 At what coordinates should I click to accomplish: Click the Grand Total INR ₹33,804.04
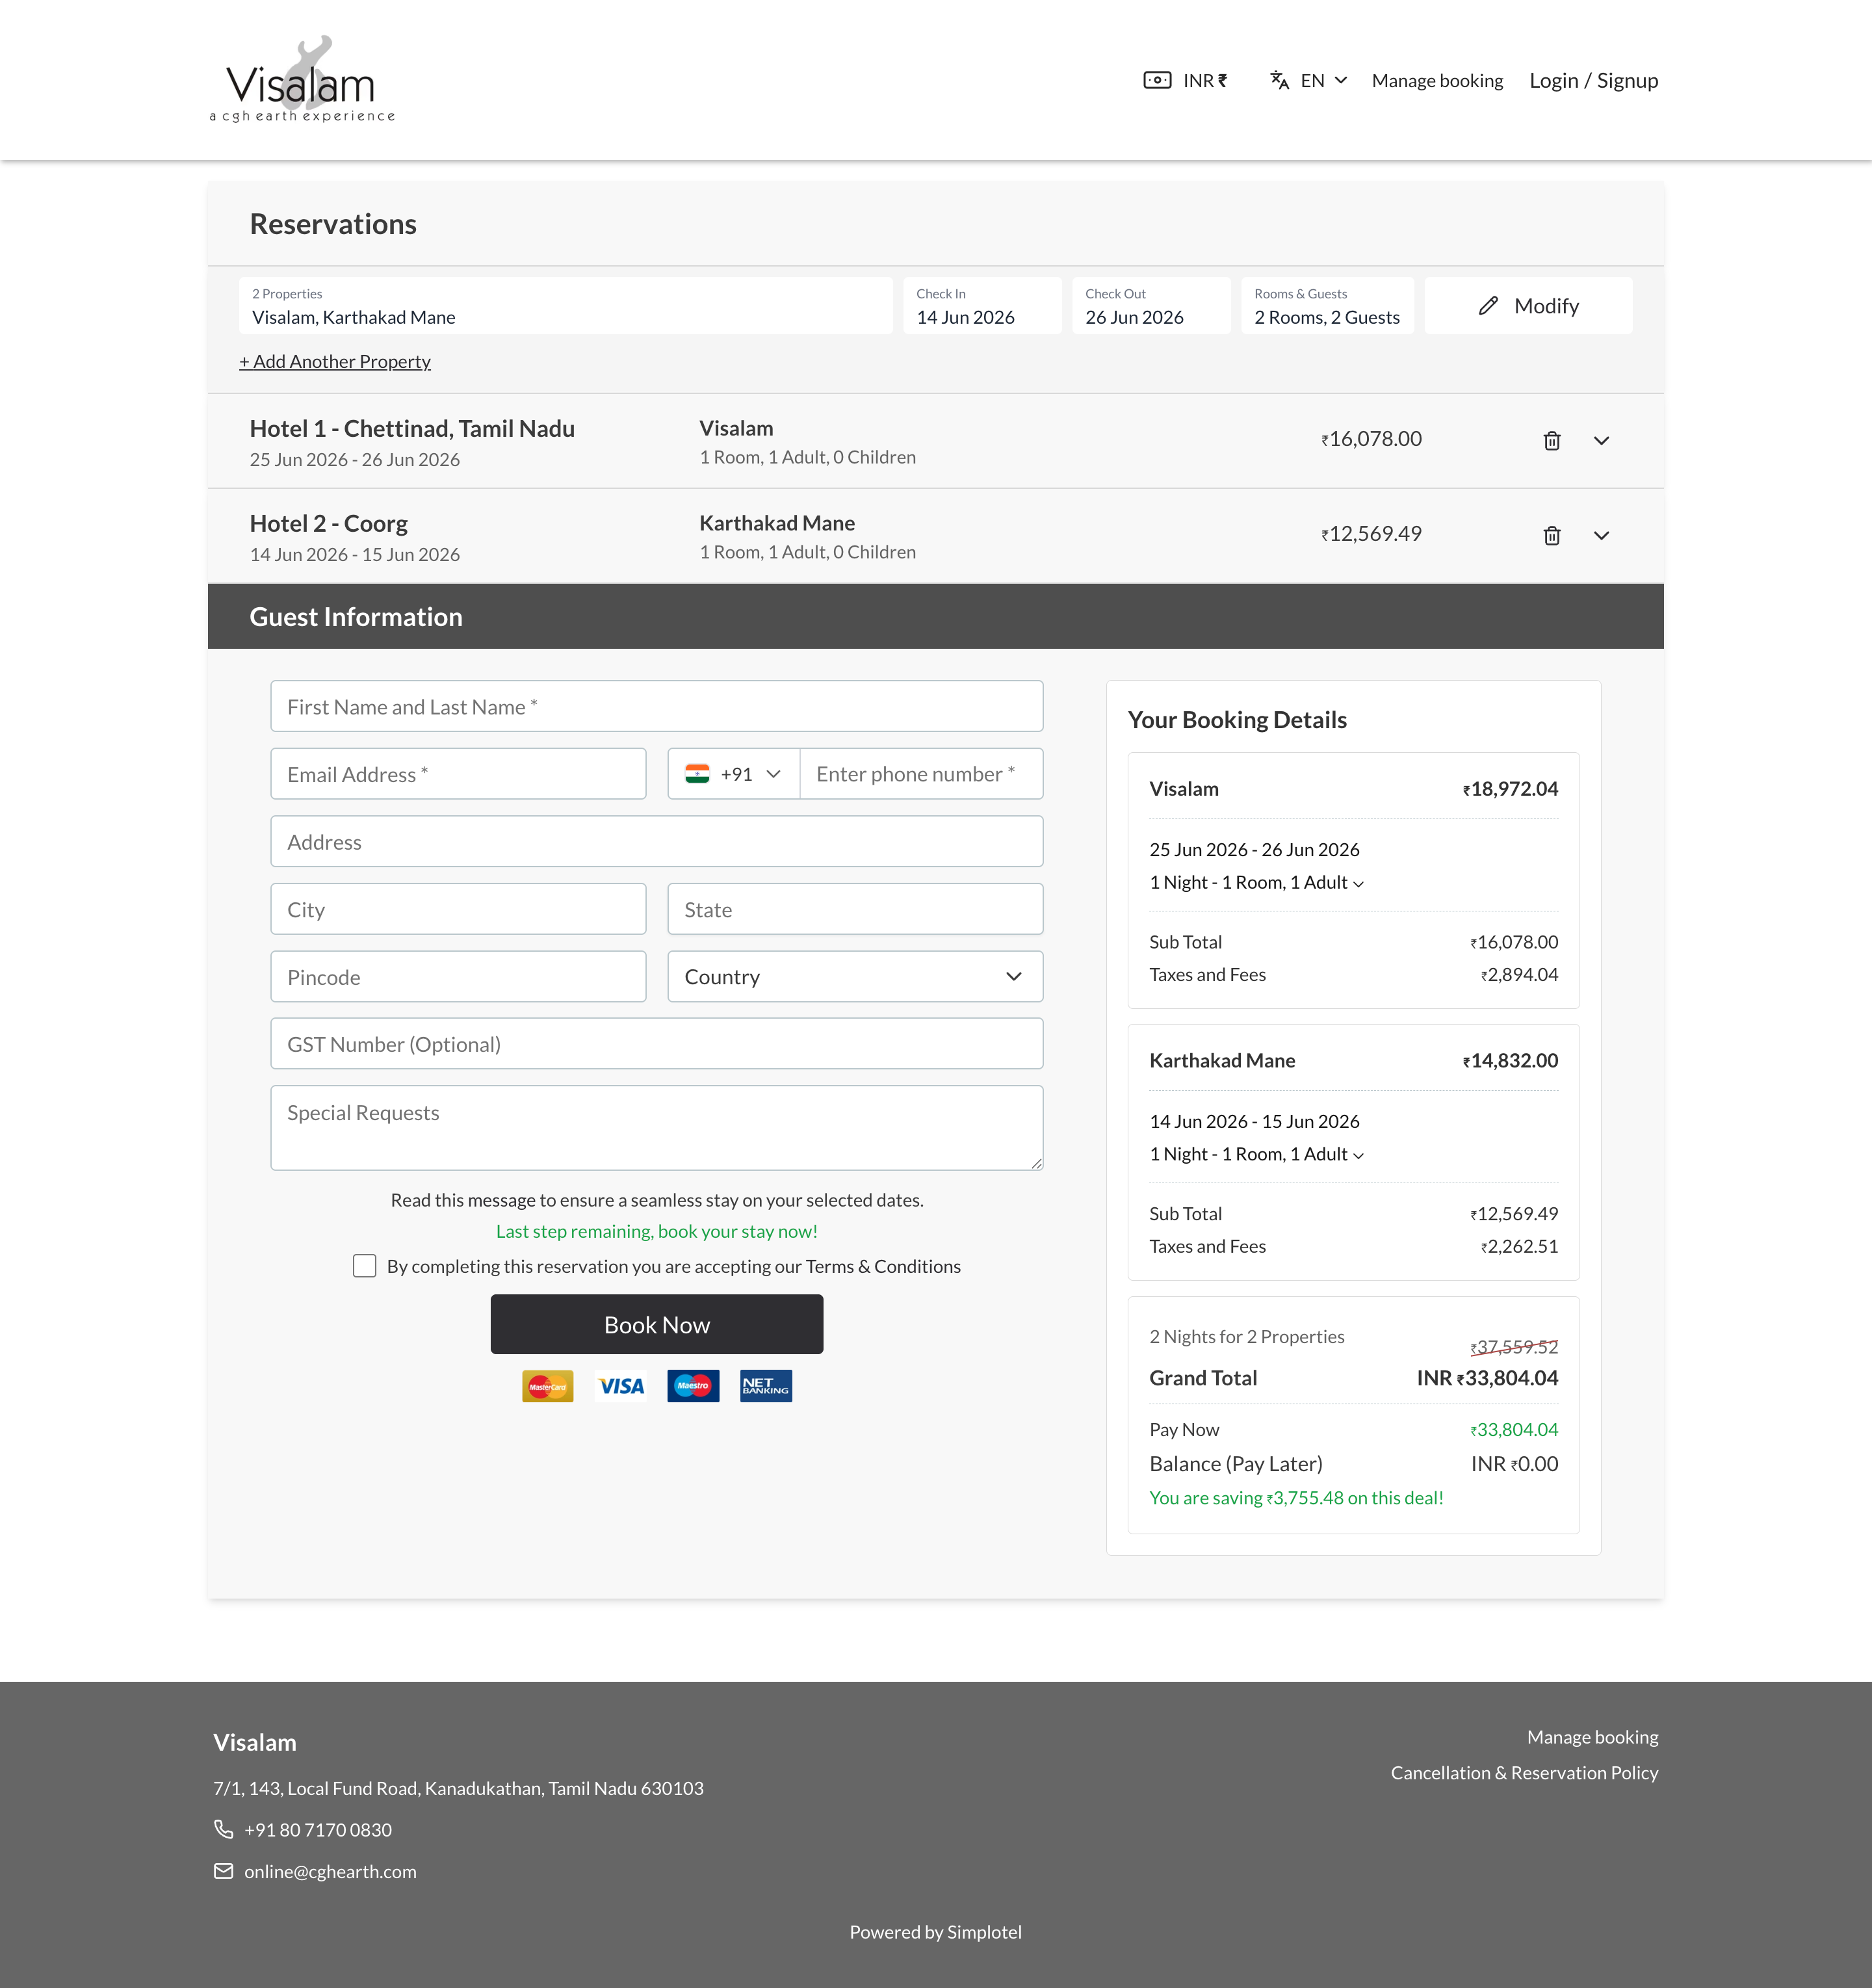pos(1487,1377)
